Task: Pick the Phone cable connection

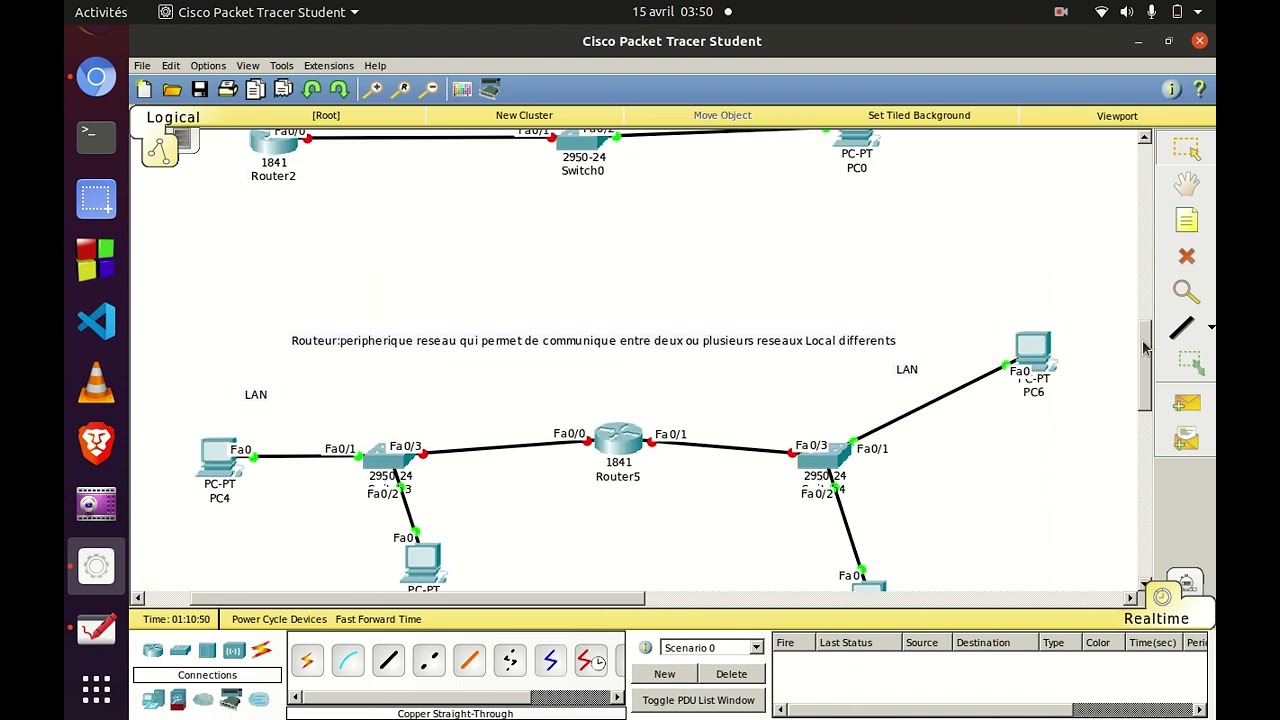Action: (510, 661)
